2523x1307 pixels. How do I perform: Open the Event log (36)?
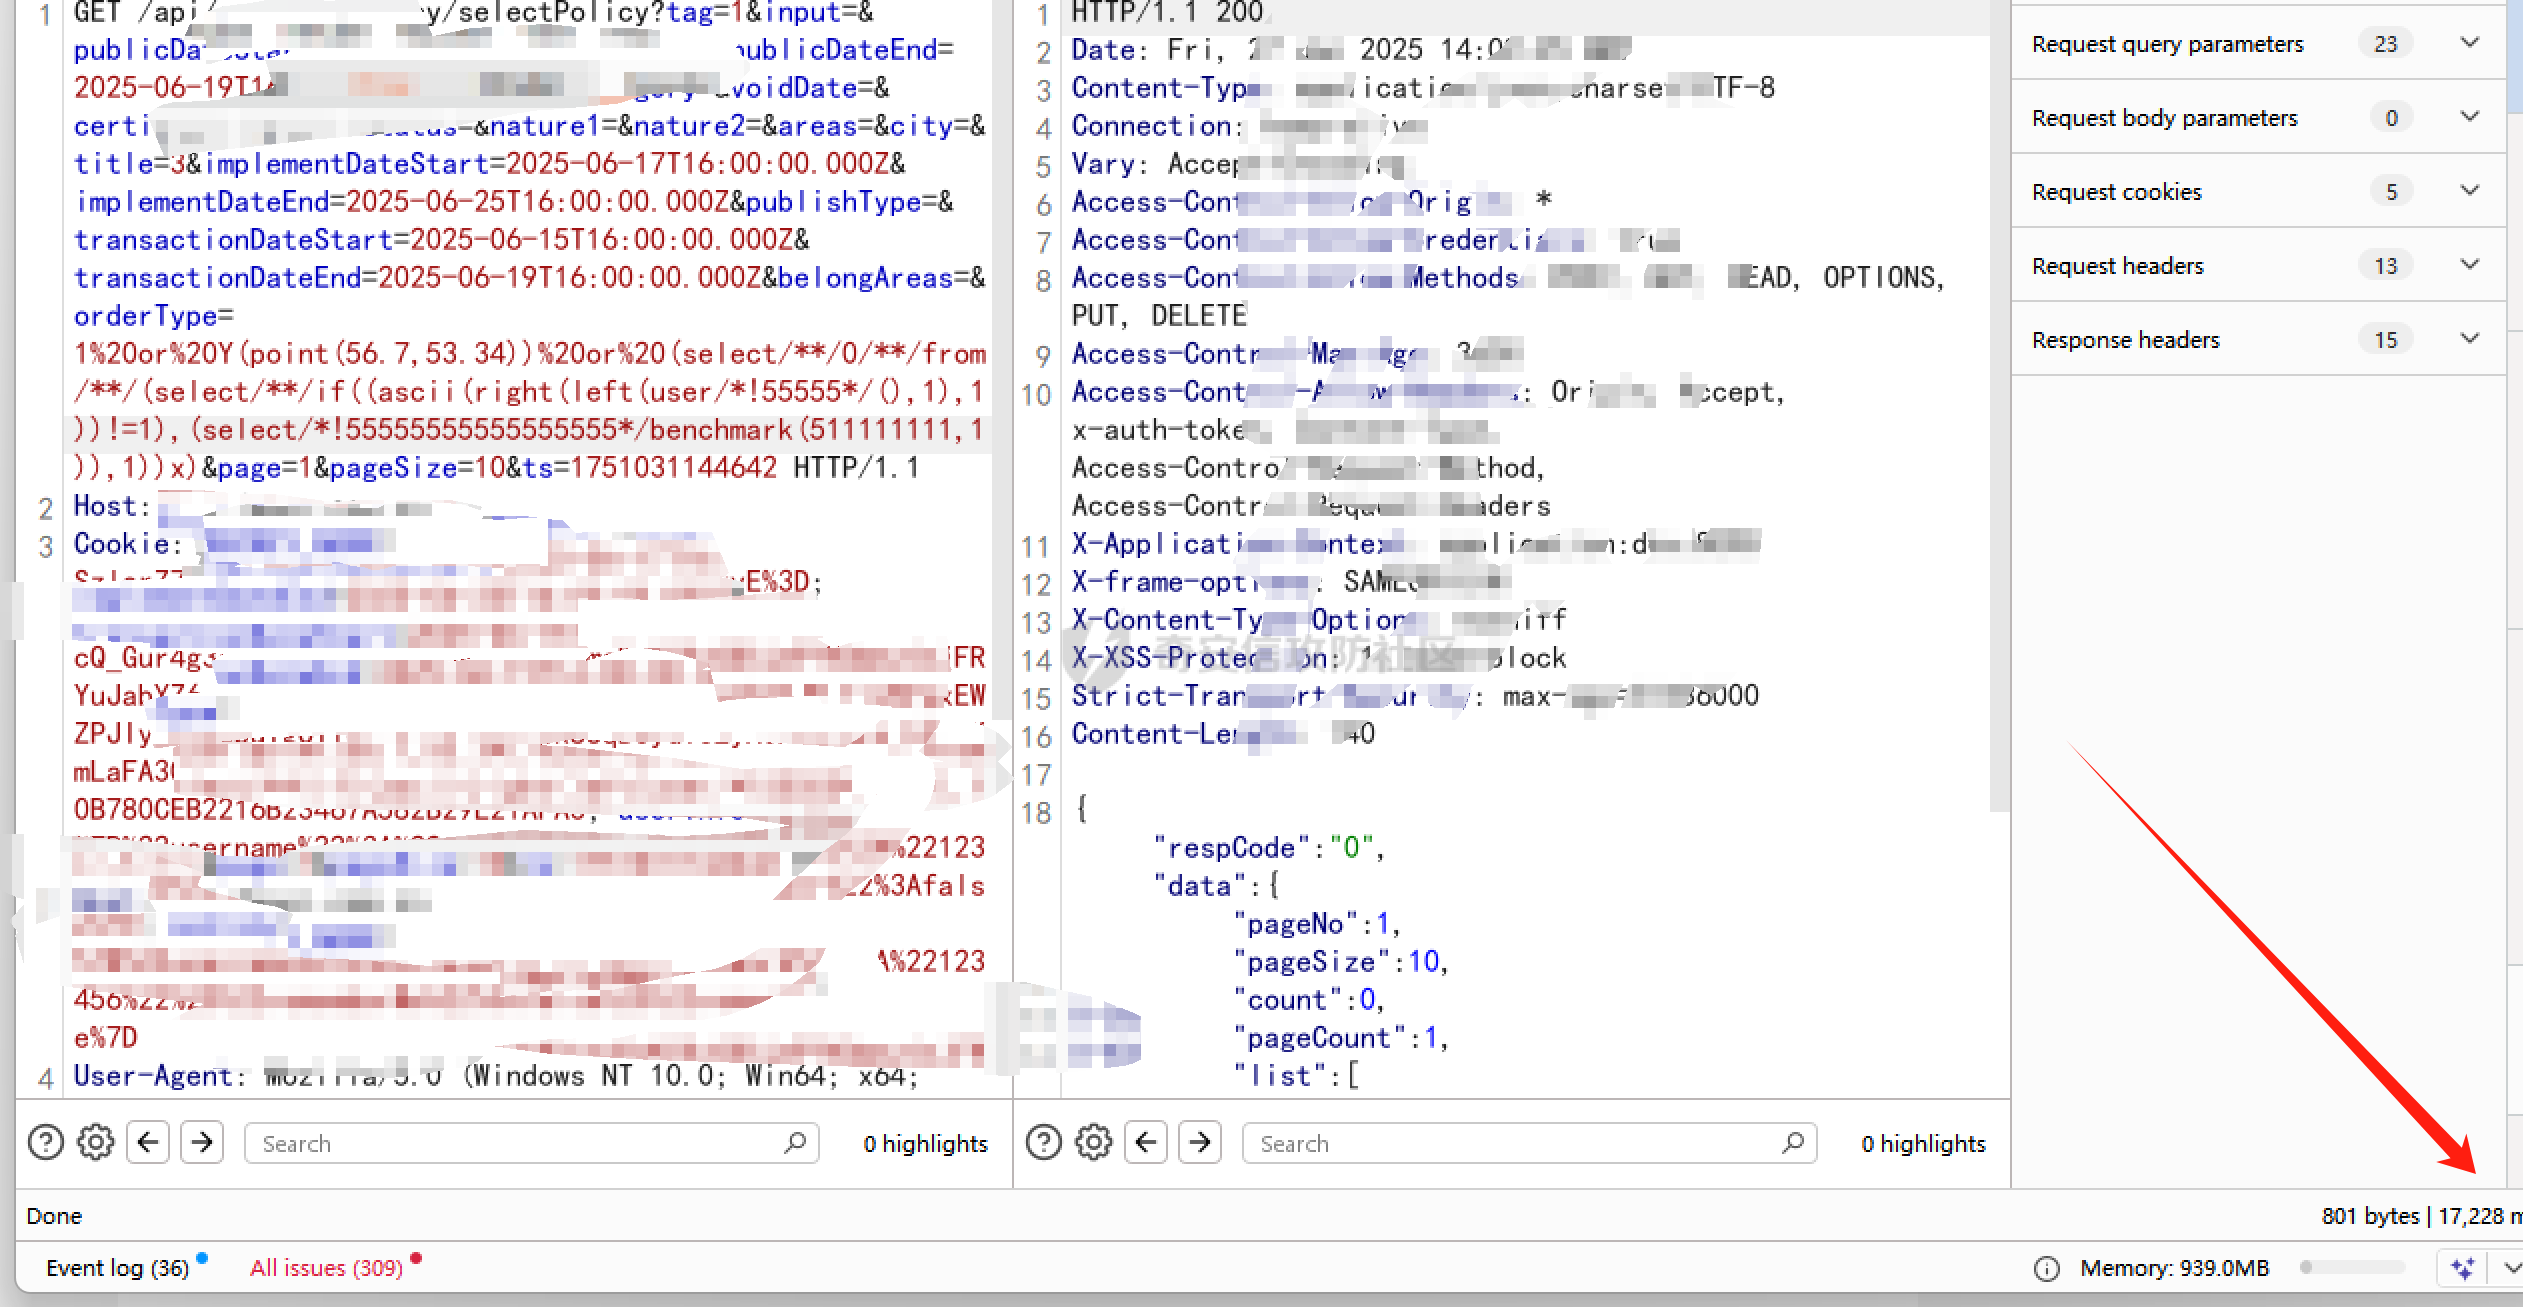[x=117, y=1268]
